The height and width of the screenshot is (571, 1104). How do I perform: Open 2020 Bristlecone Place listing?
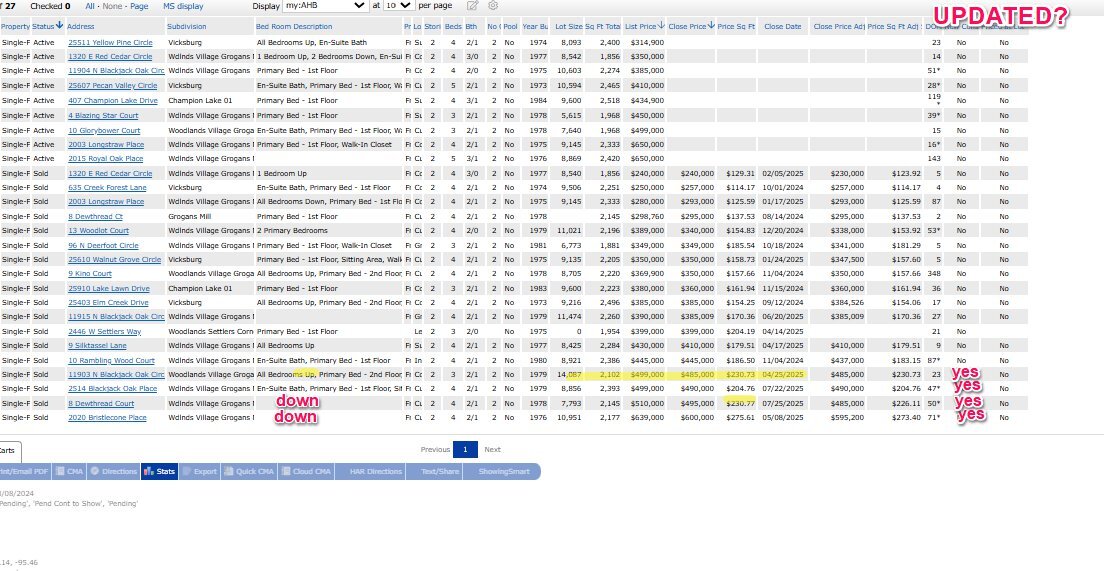pyautogui.click(x=107, y=418)
